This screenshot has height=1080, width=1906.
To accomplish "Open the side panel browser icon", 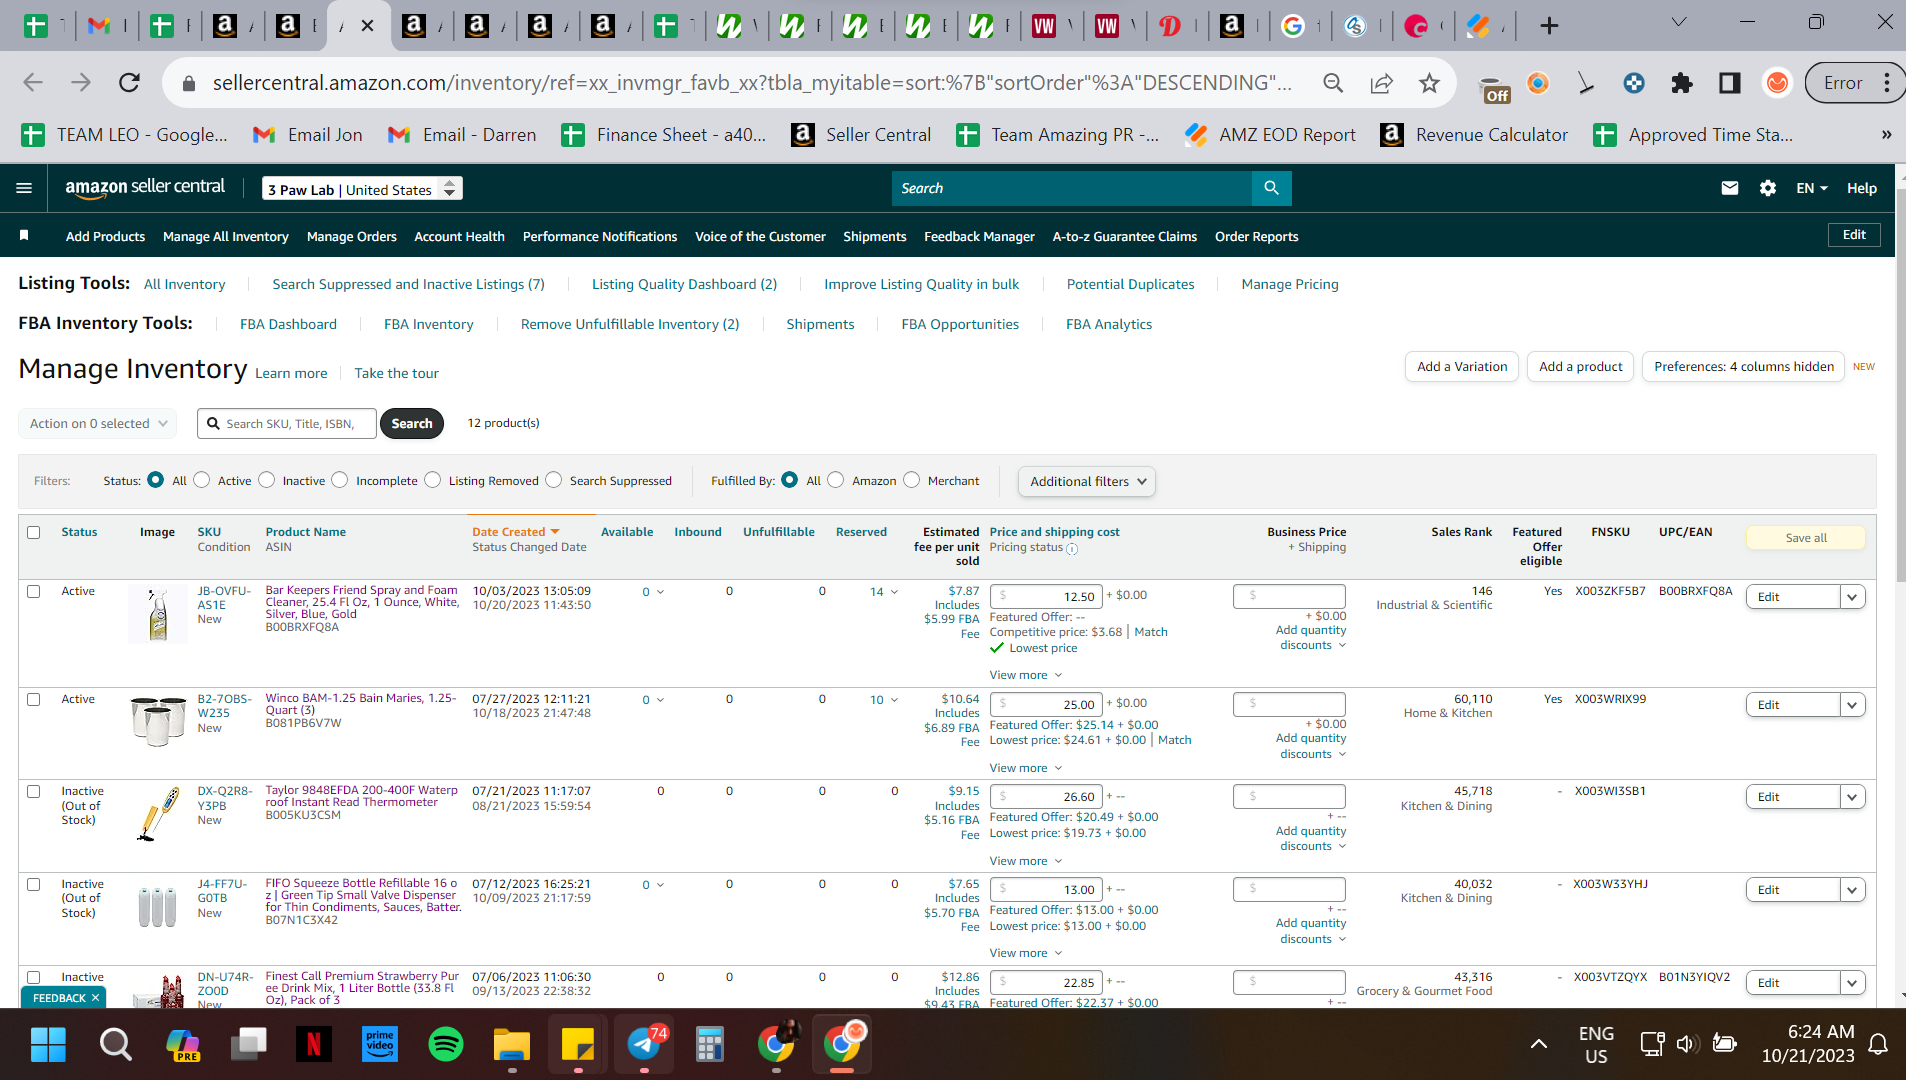I will tap(1729, 83).
